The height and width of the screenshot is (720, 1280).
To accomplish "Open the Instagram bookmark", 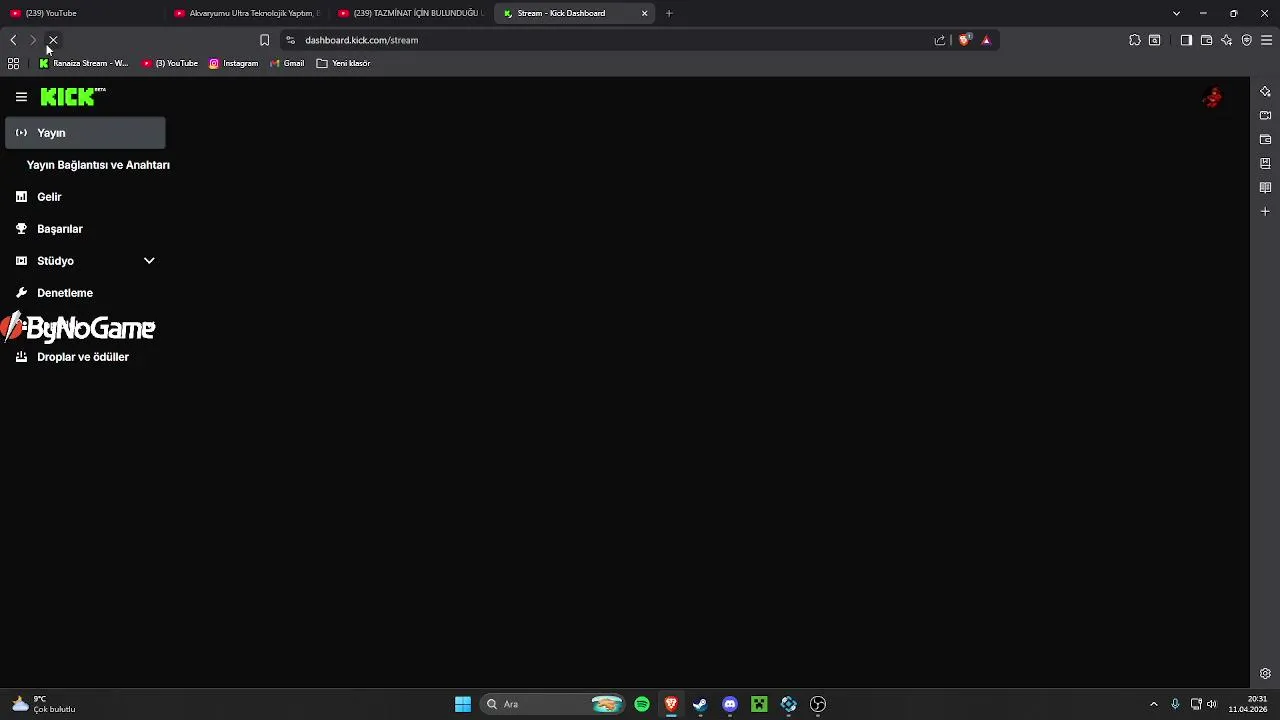I will coord(234,63).
